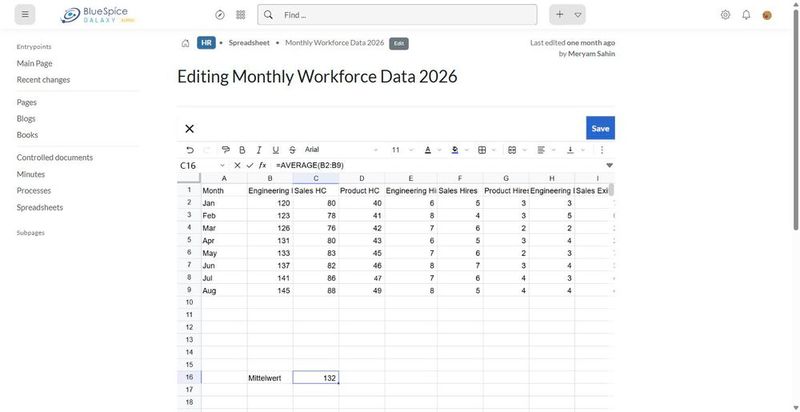Redo the last spreadsheet action
The width and height of the screenshot is (800, 412).
tap(207, 150)
